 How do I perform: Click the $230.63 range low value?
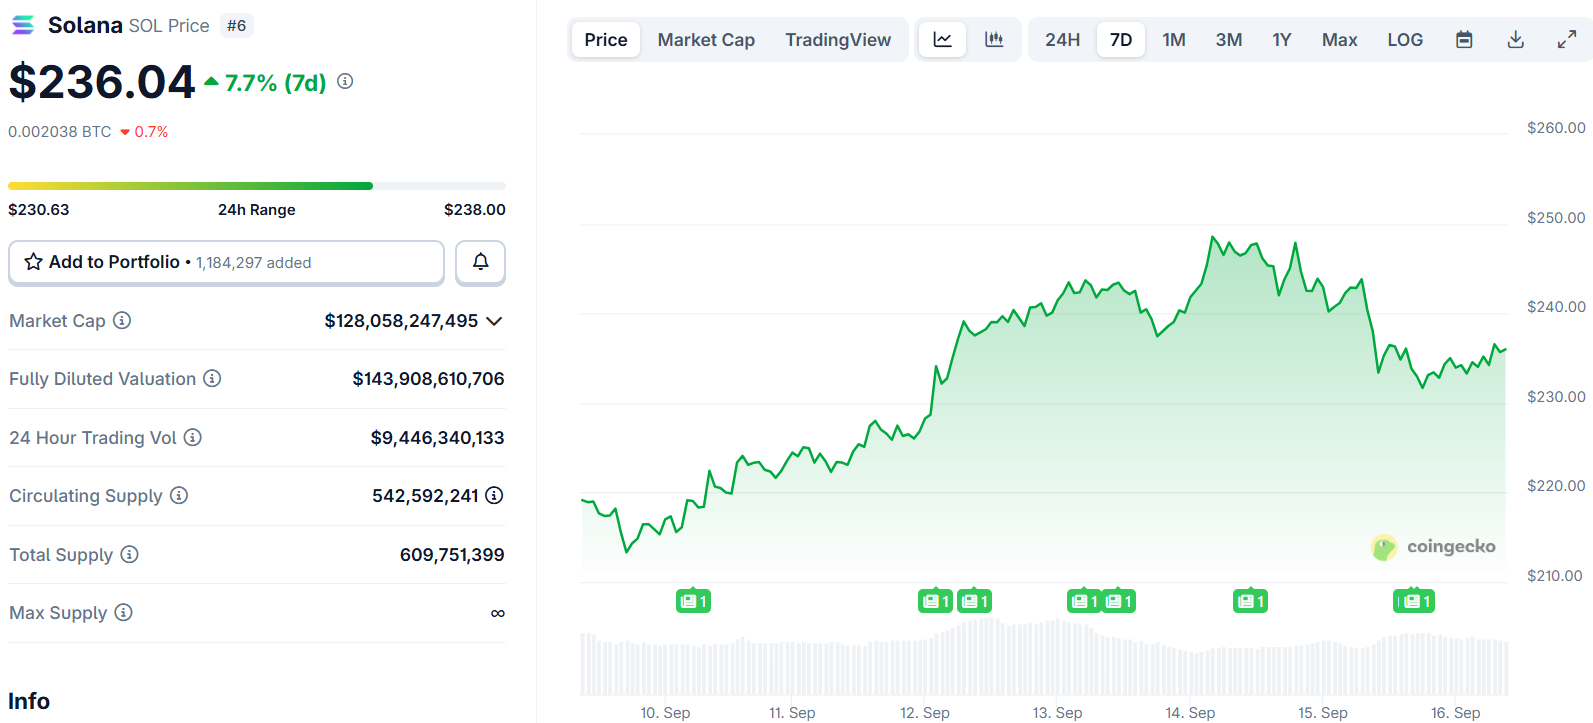point(39,210)
